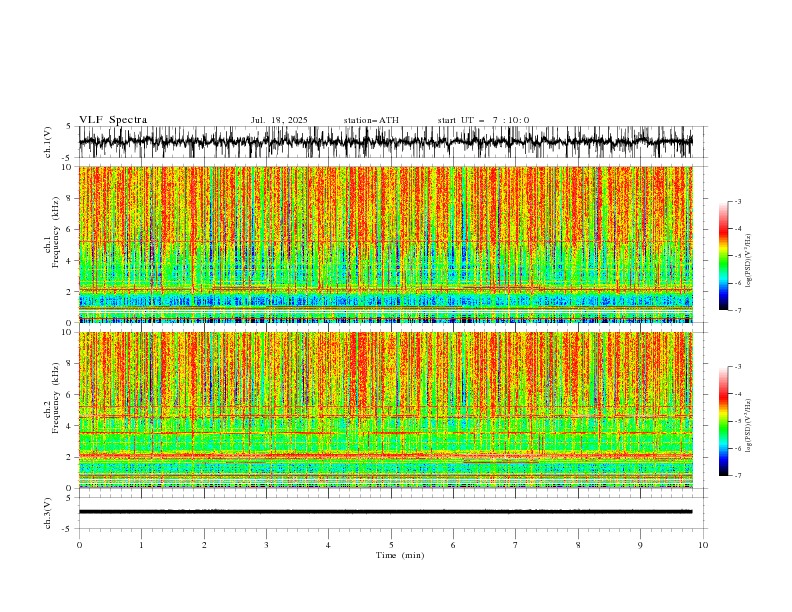Click the log(PSD) label beside ch.2 colorbar
Screen dimensions: 792x612
coord(748,426)
